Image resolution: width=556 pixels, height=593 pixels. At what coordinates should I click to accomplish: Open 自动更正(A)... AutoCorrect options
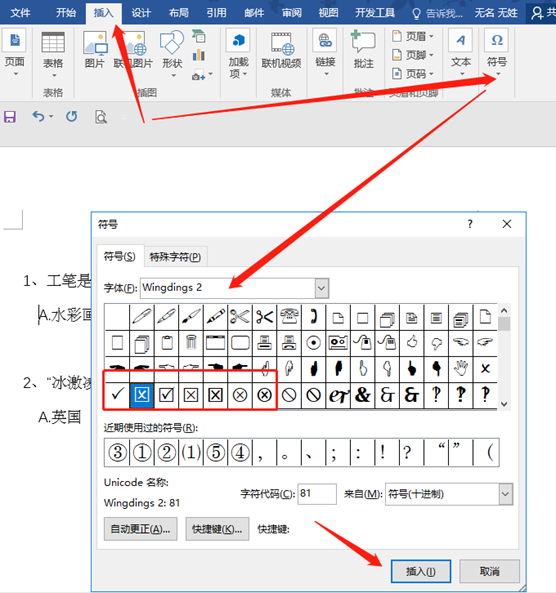coord(140,529)
